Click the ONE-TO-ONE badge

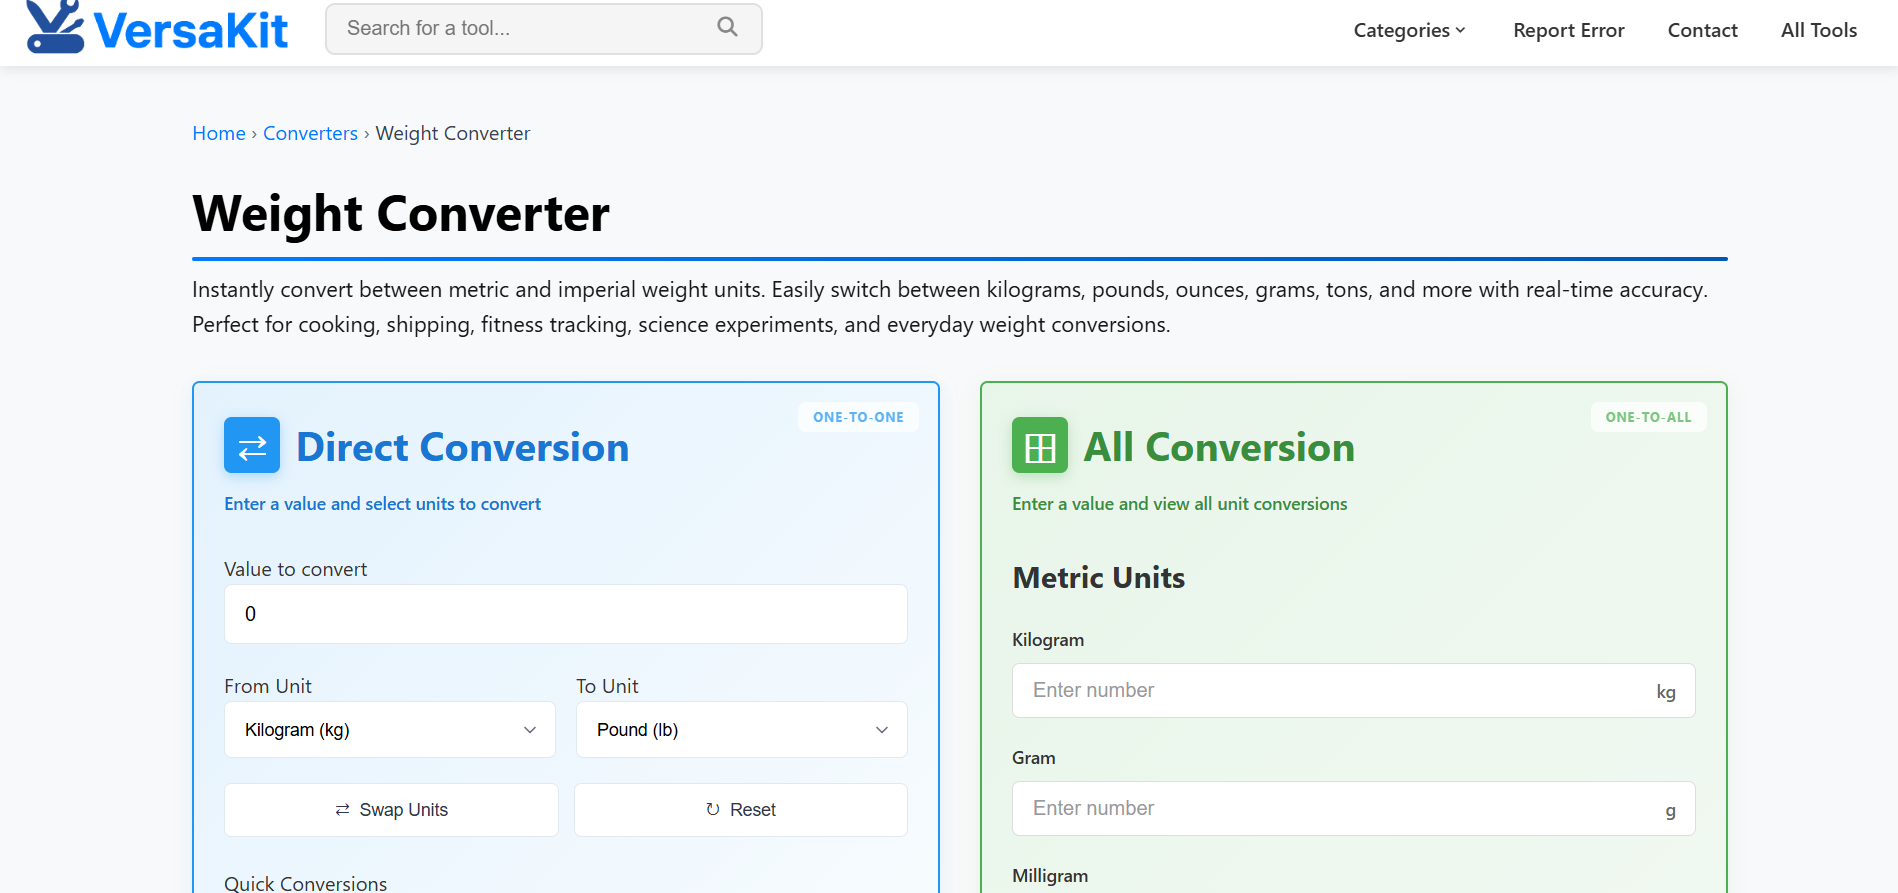(858, 417)
